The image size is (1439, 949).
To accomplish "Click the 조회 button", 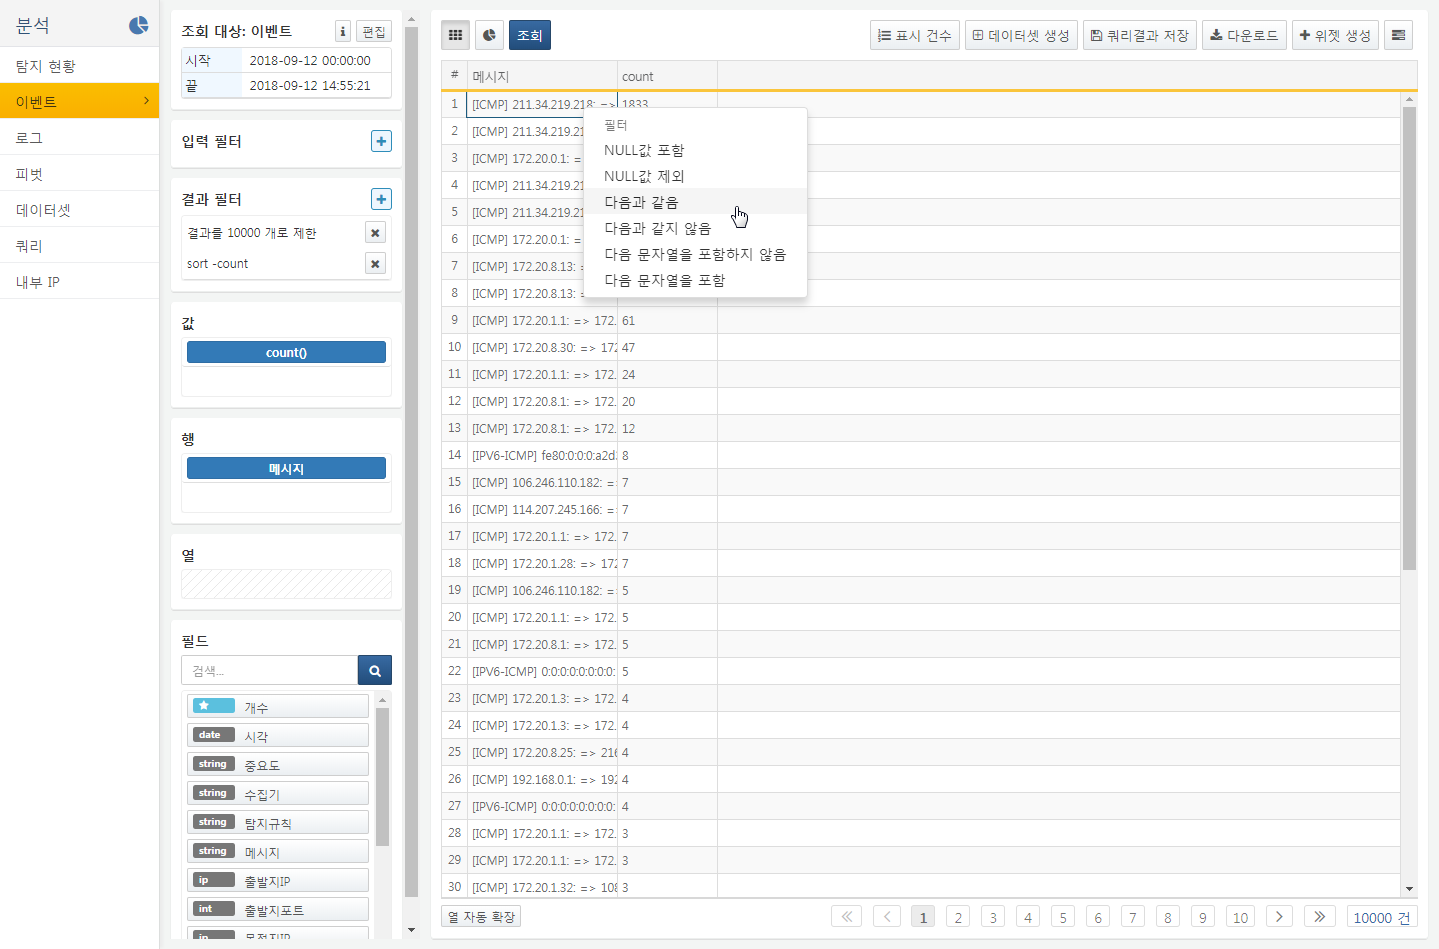I will tap(530, 35).
